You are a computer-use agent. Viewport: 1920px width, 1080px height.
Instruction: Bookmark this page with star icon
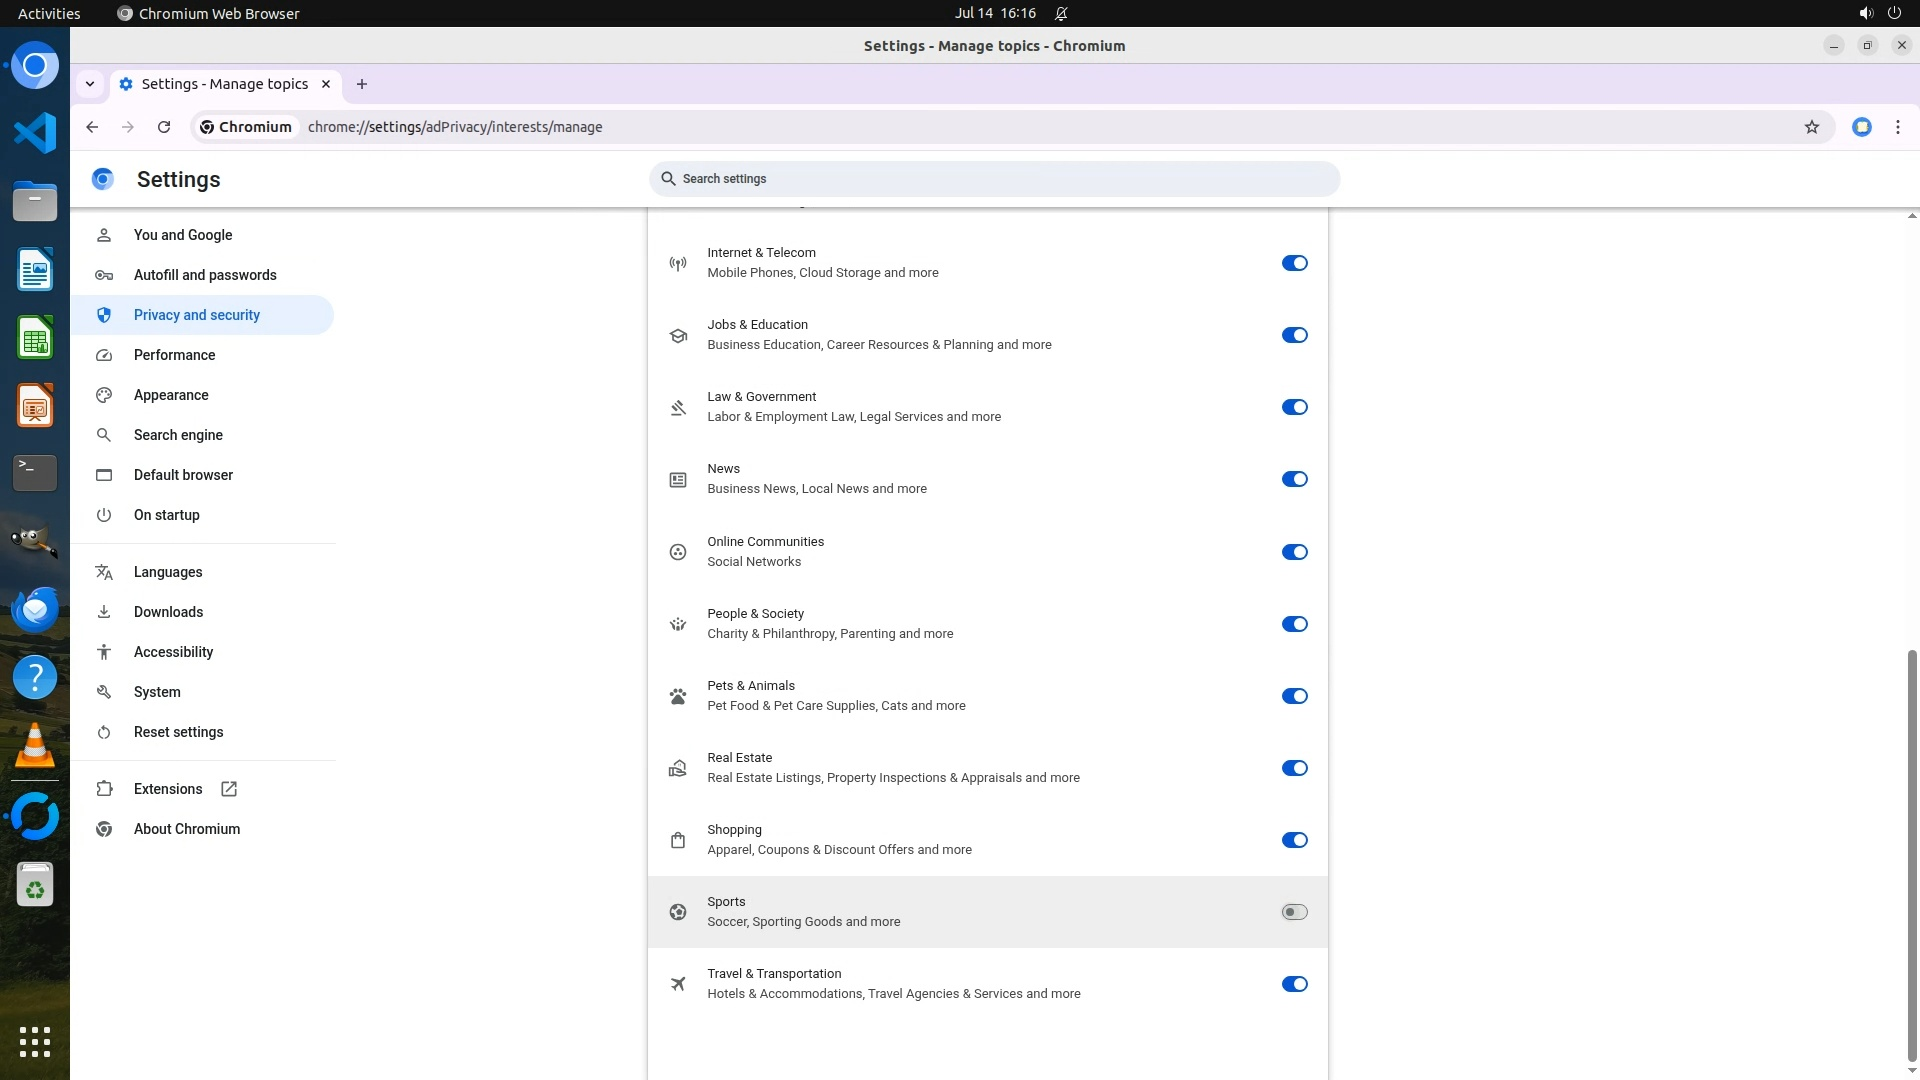click(1811, 127)
